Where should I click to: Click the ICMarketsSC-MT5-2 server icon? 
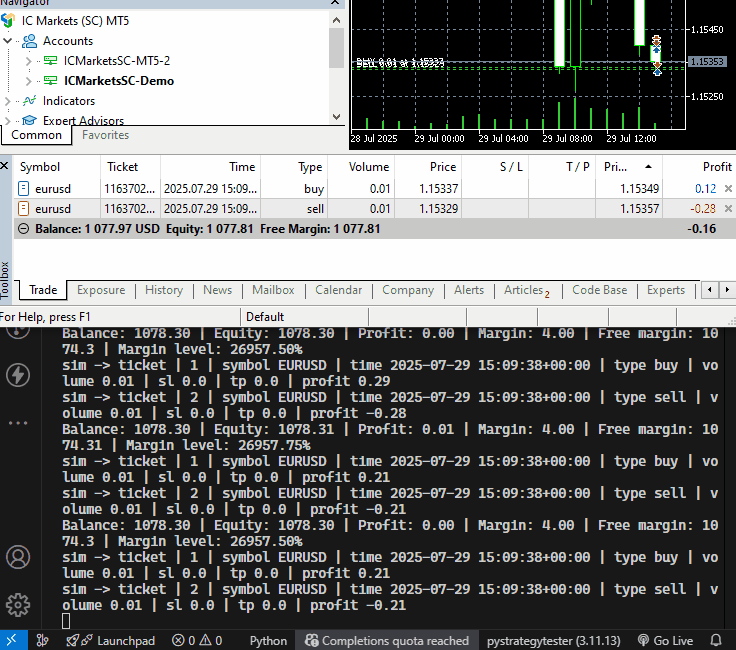[x=51, y=61]
